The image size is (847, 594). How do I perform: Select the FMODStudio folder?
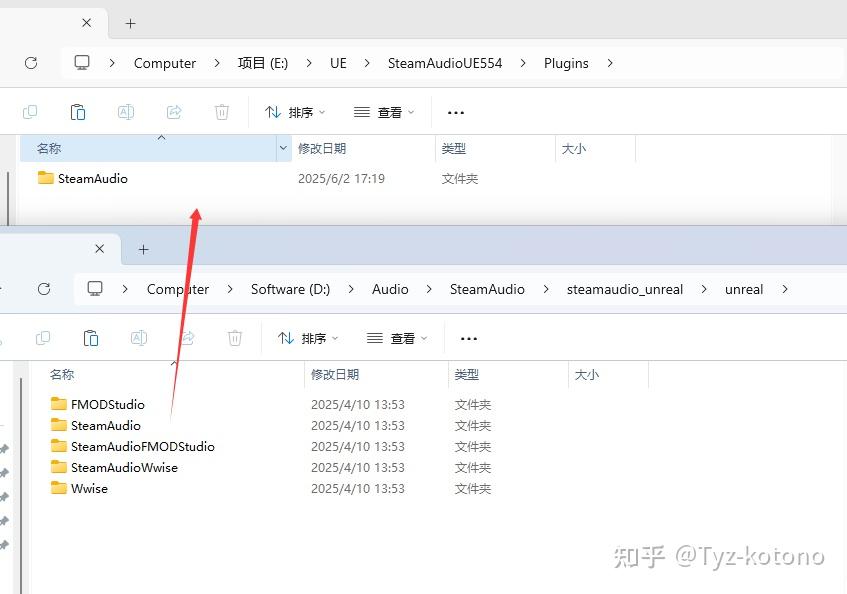(x=105, y=404)
